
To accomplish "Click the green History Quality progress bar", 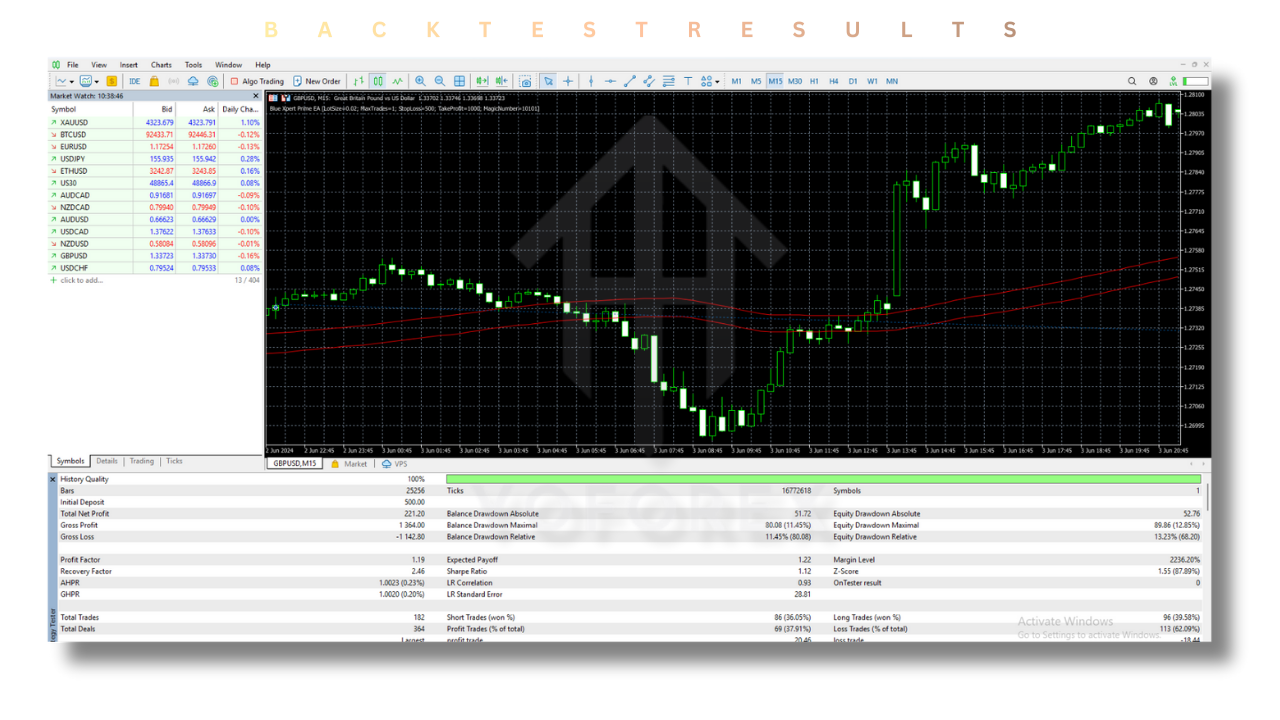I will pos(822,479).
